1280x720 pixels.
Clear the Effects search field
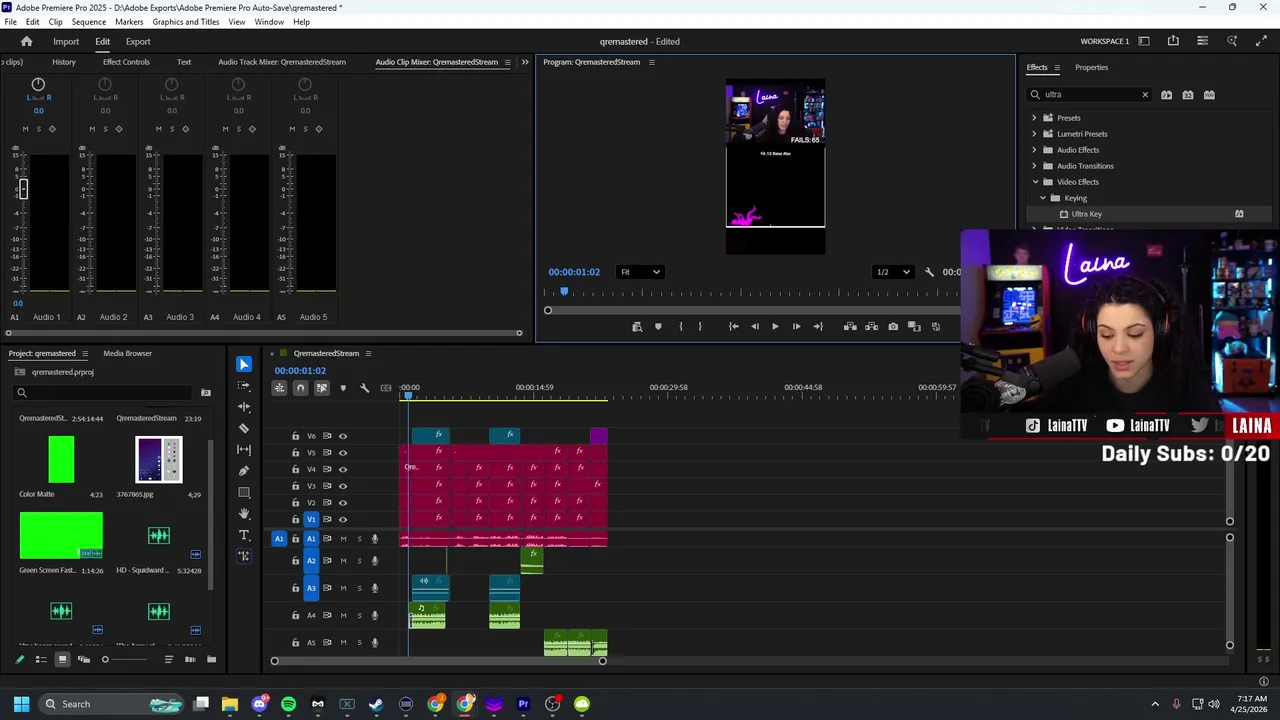pos(1145,95)
